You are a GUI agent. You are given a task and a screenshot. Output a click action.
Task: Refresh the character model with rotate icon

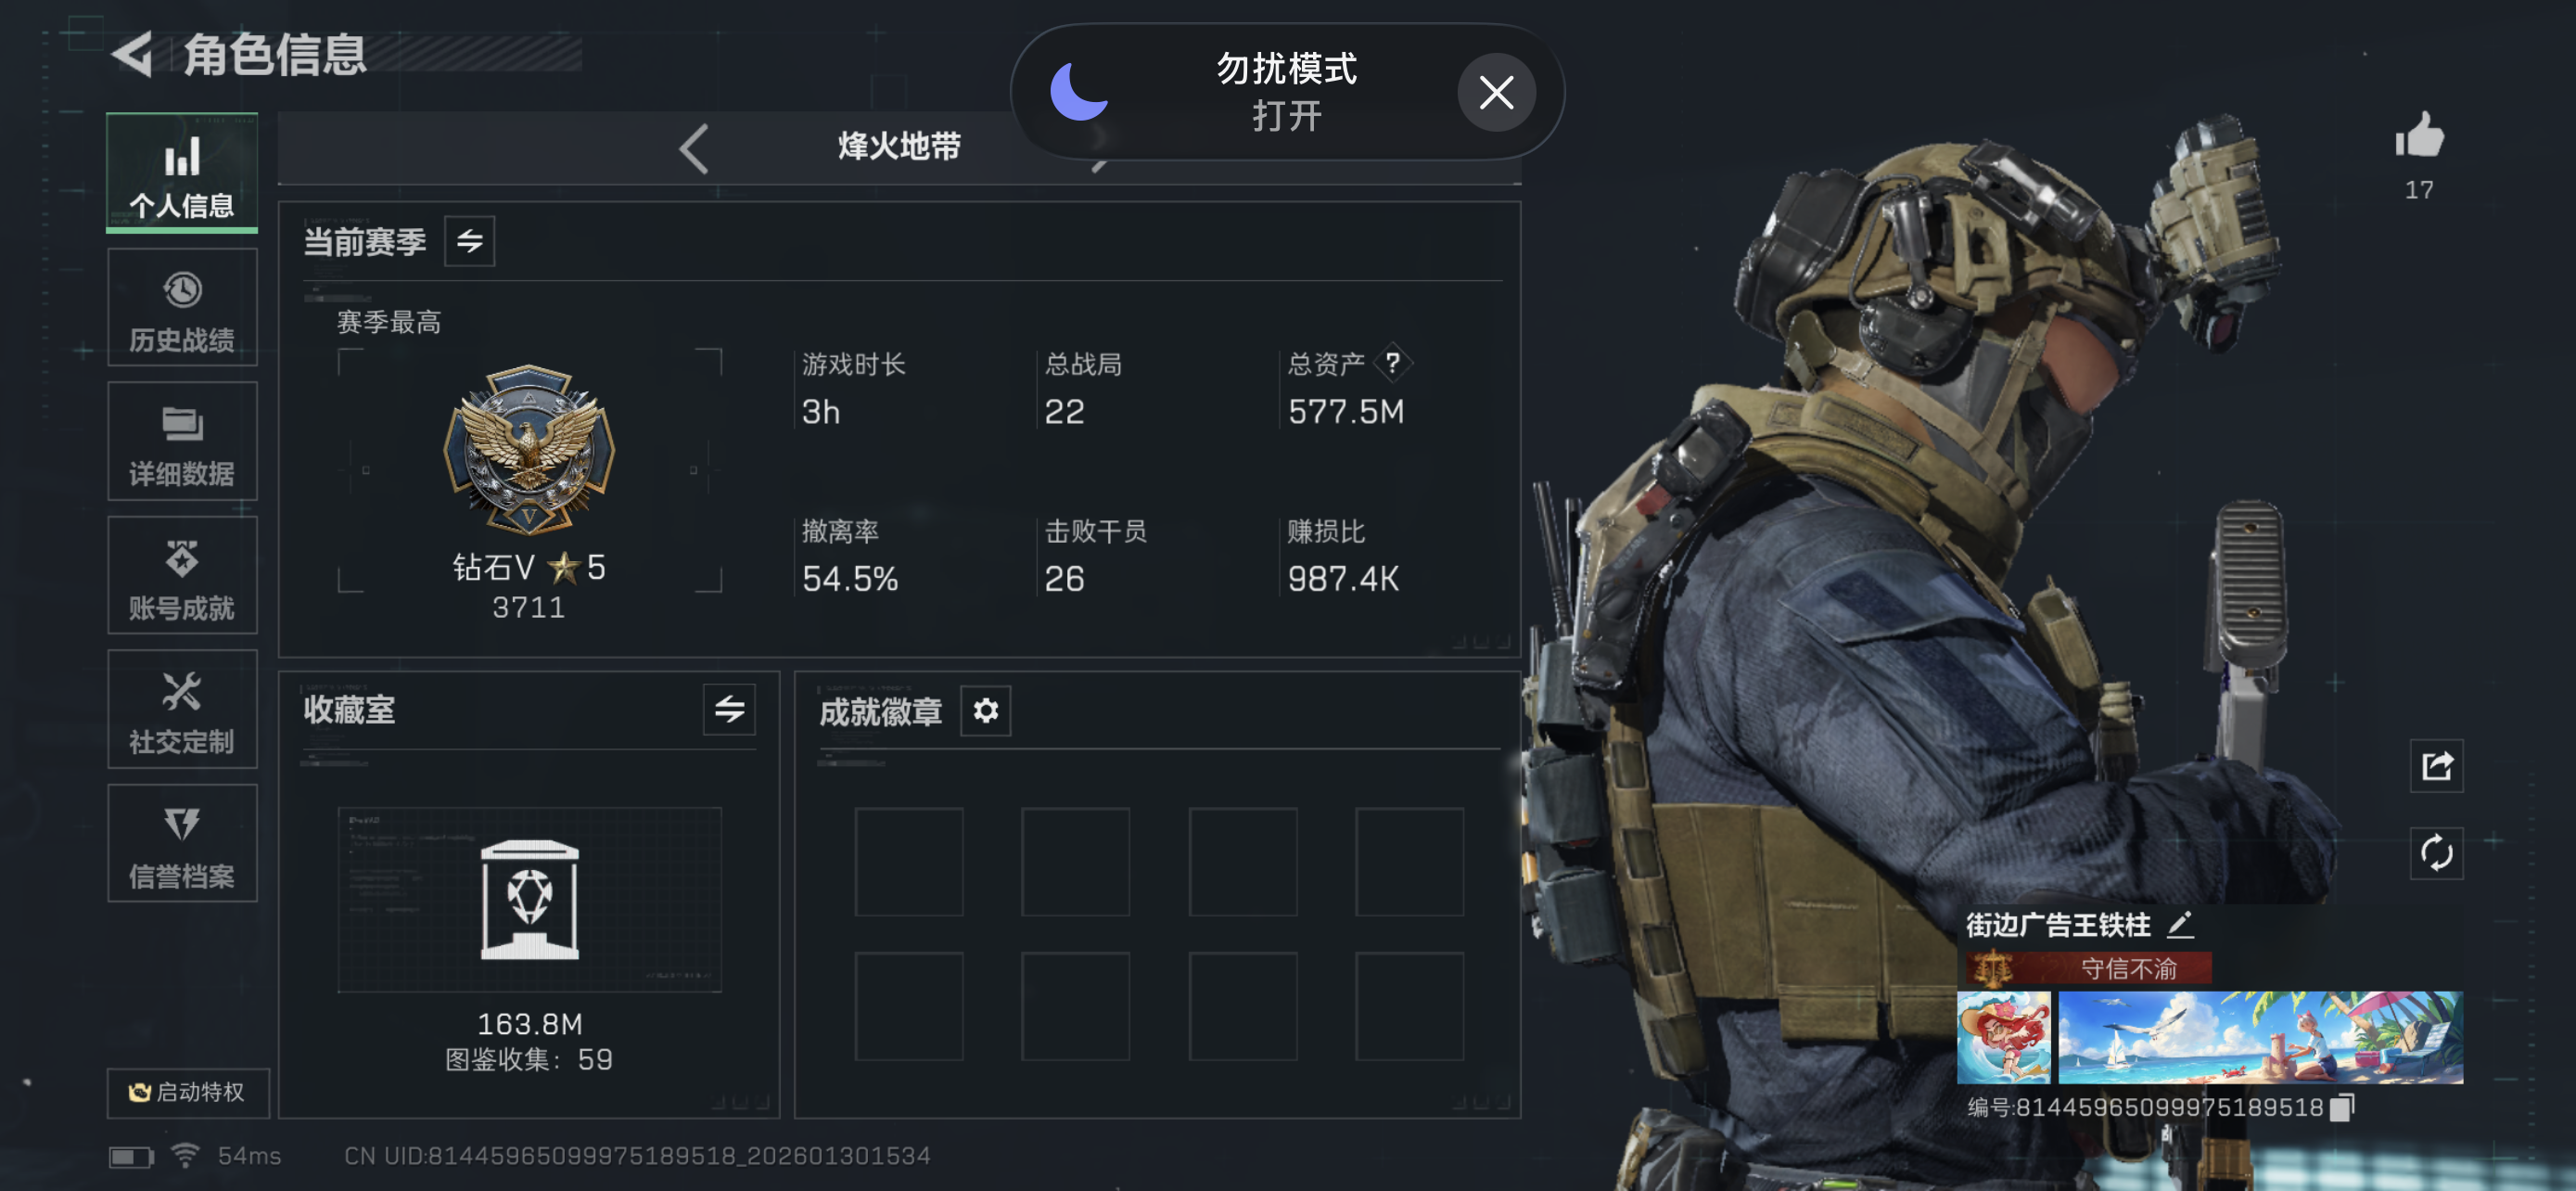pos(2436,853)
